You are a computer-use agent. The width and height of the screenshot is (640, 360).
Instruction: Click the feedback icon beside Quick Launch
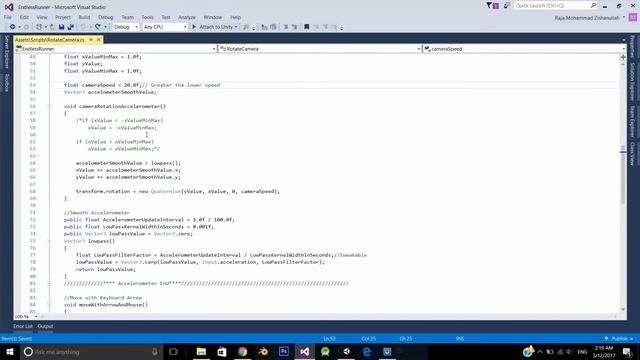pos(507,6)
